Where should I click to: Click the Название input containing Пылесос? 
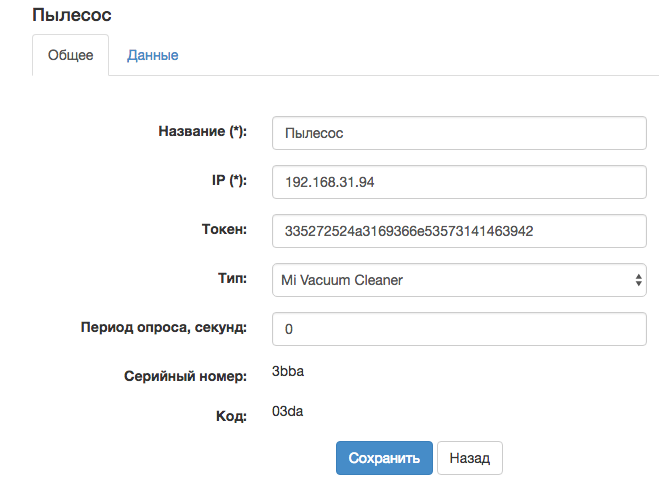pyautogui.click(x=459, y=132)
